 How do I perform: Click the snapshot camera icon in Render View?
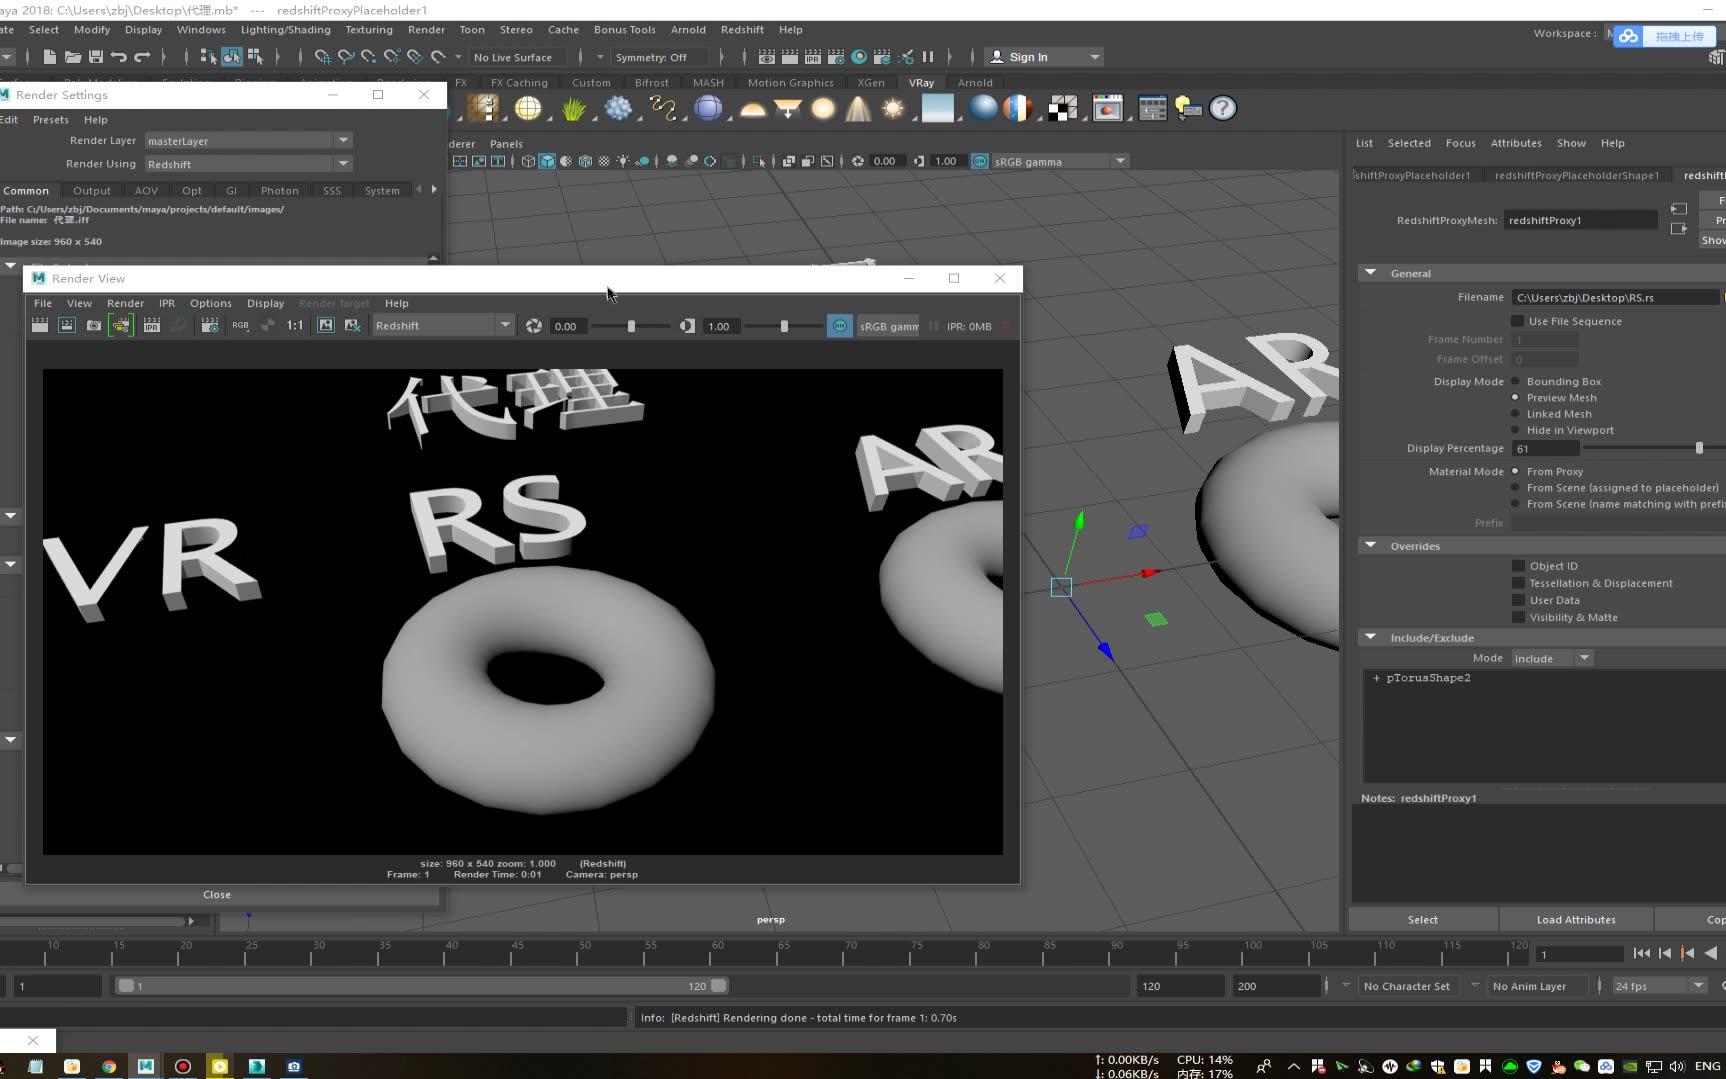point(94,326)
